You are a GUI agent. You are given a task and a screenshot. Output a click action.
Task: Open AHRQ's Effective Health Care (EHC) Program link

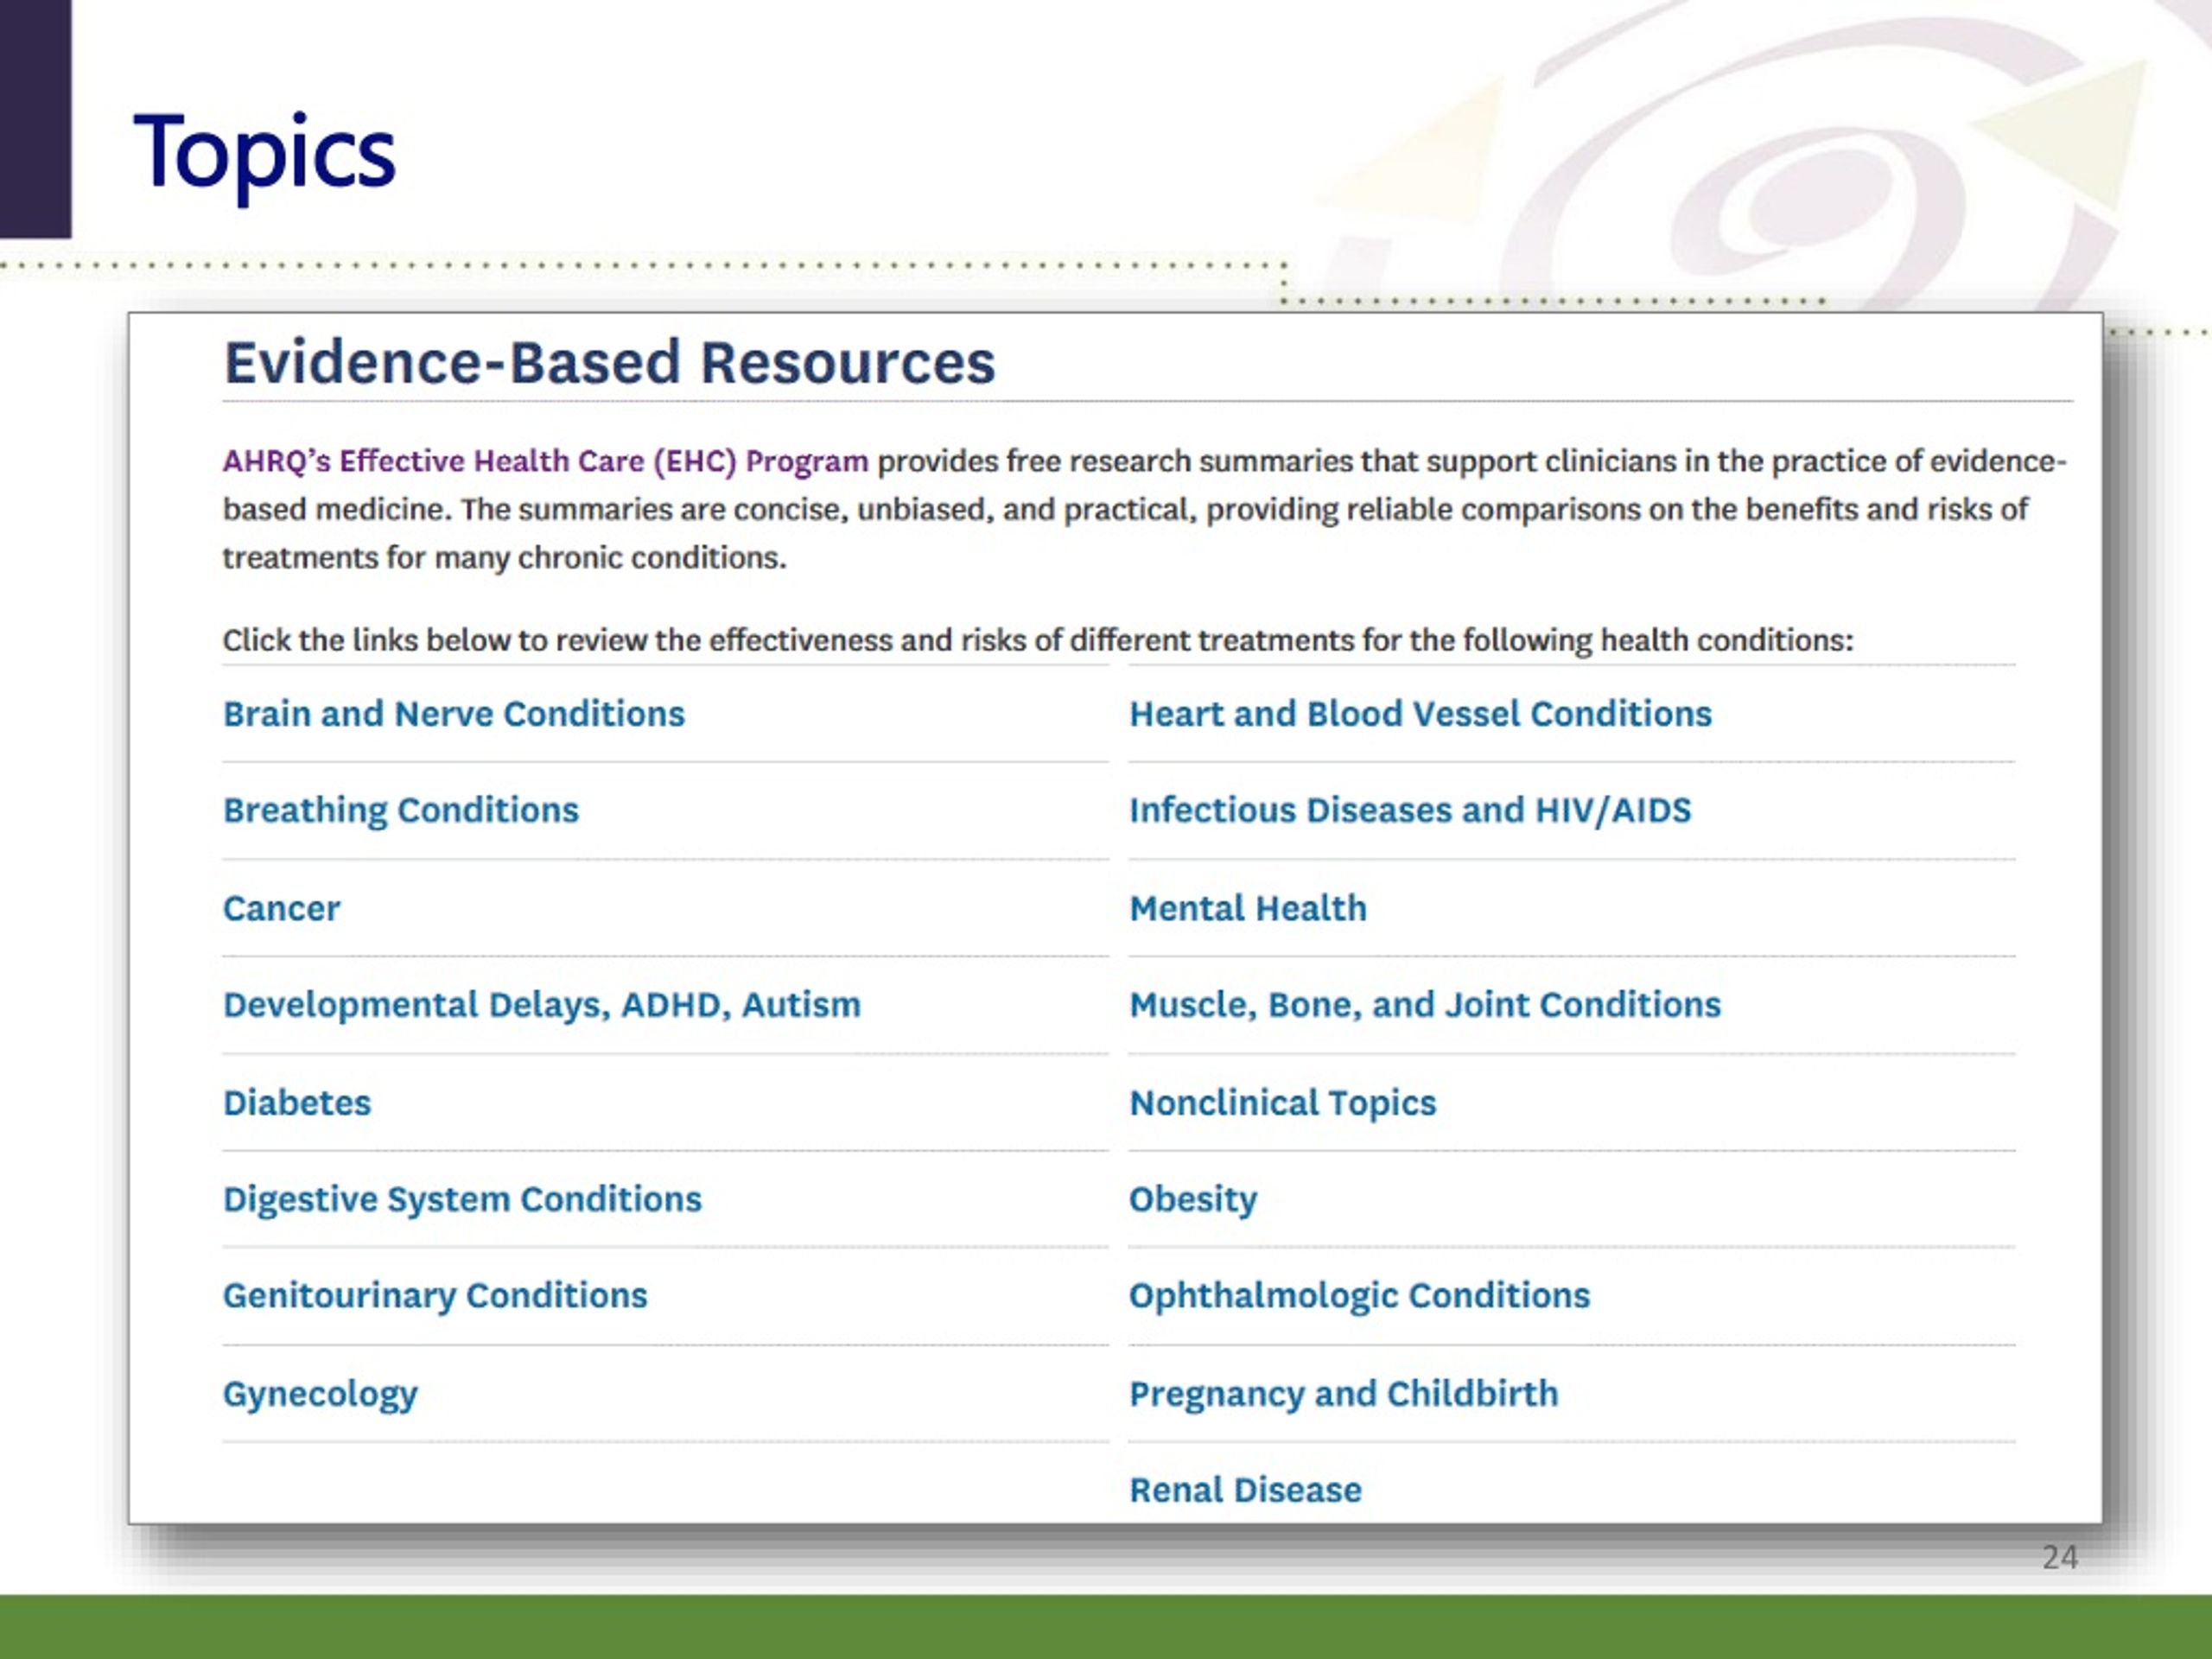545,461
